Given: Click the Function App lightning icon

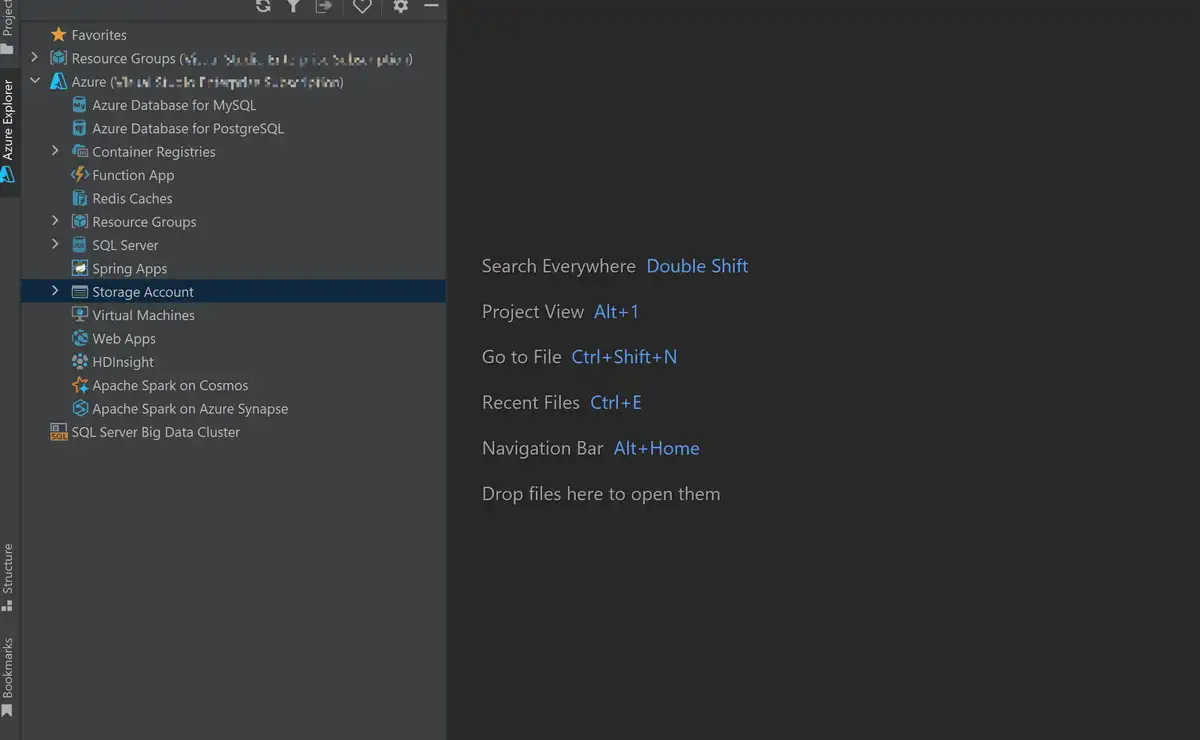Looking at the screenshot, I should click(80, 175).
